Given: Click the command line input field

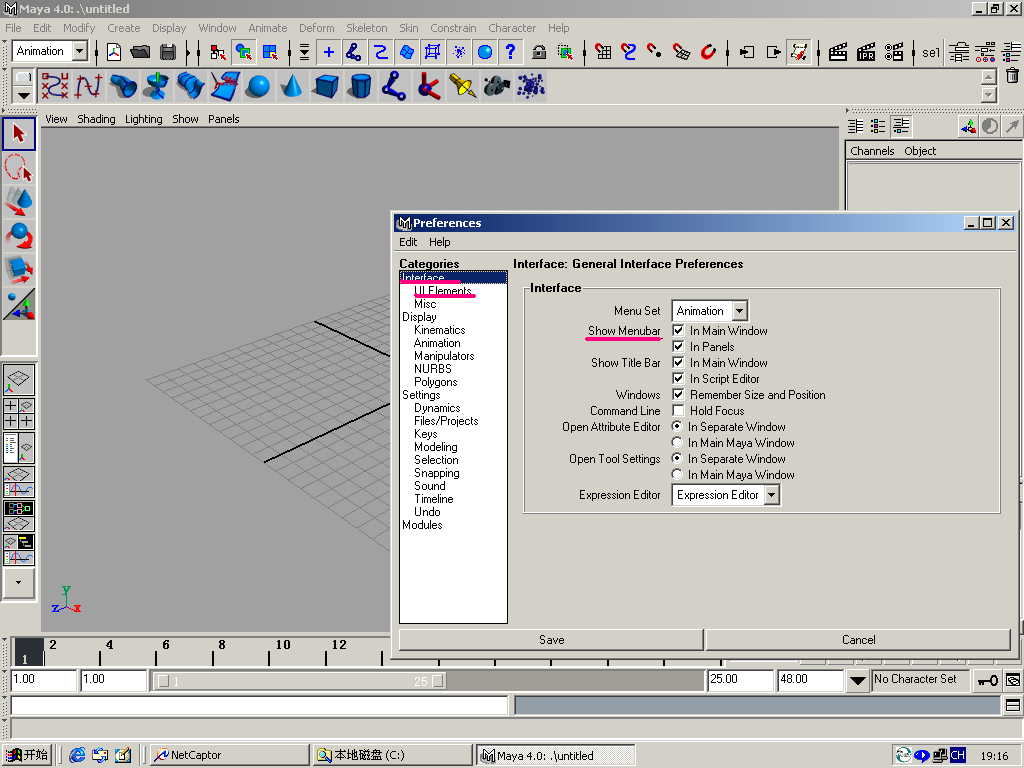Looking at the screenshot, I should point(259,705).
